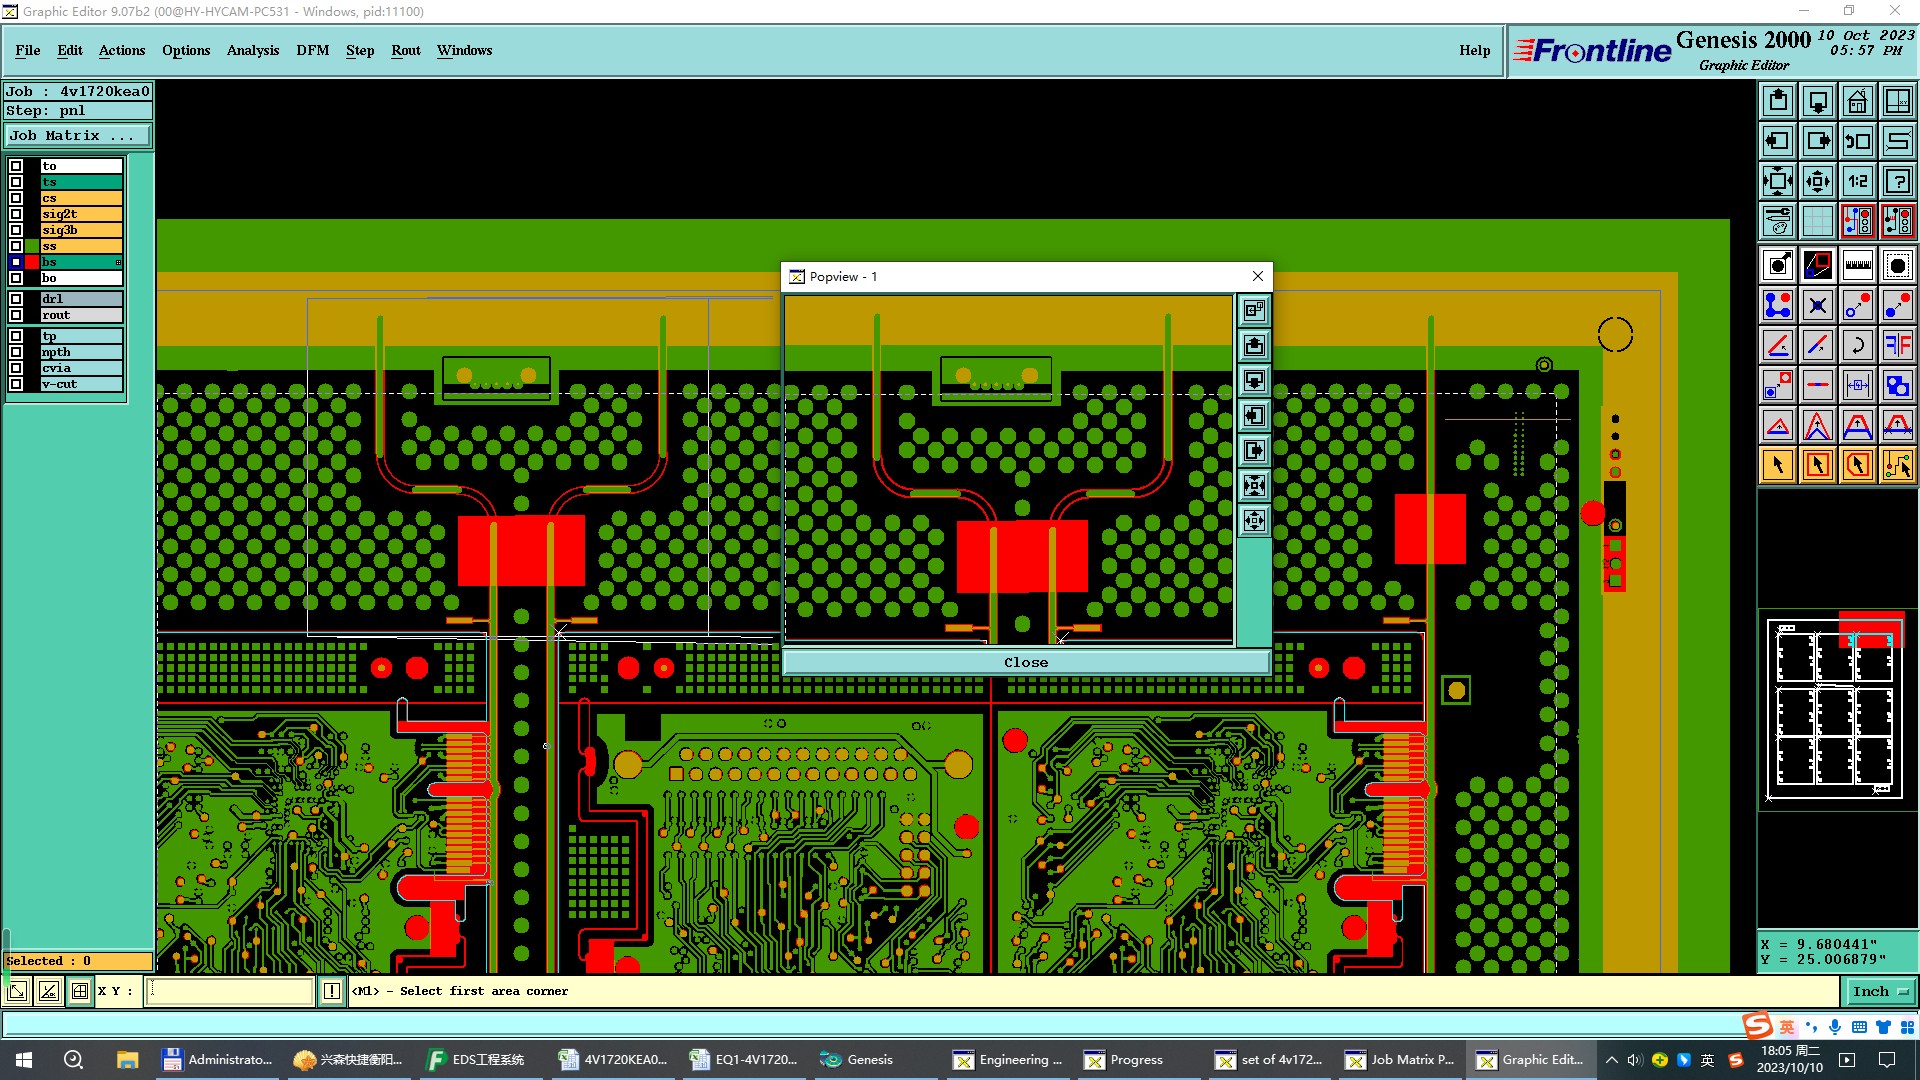Click the delete feature X icon
The image size is (1920, 1080).
click(1817, 305)
